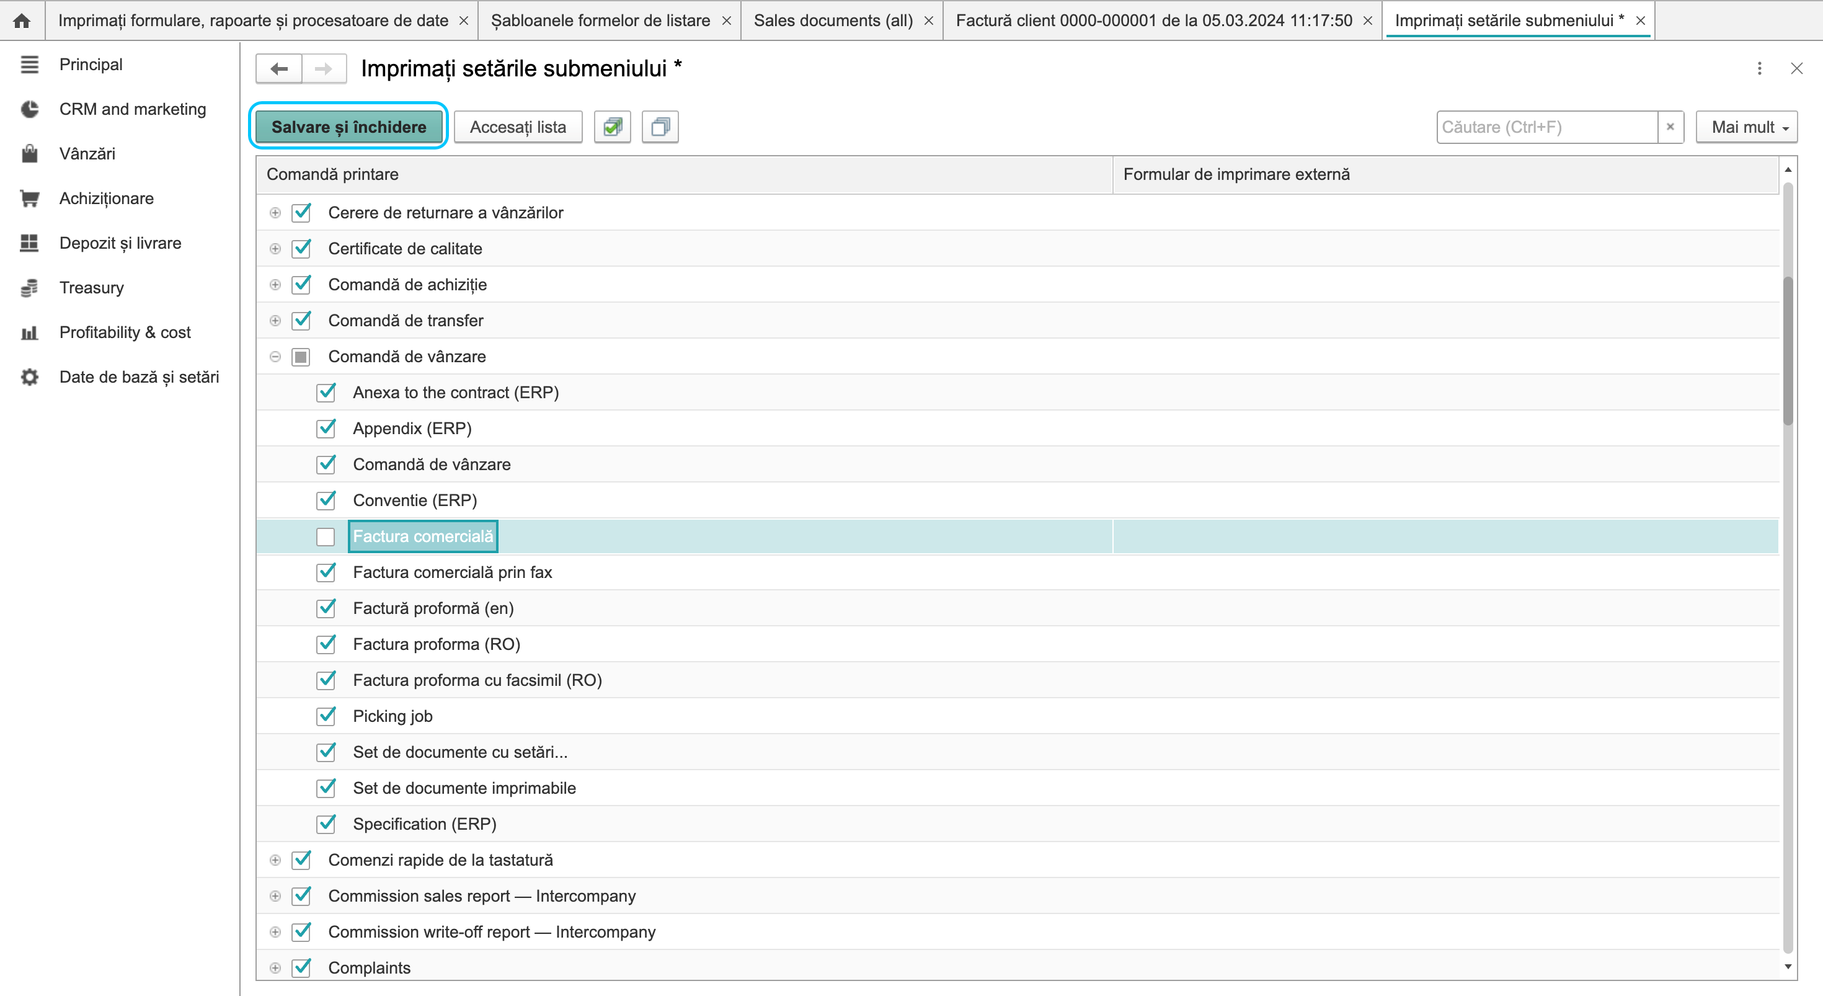This screenshot has height=996, width=1823.
Task: Click the vertical scrollbar thumb
Action: 1788,350
